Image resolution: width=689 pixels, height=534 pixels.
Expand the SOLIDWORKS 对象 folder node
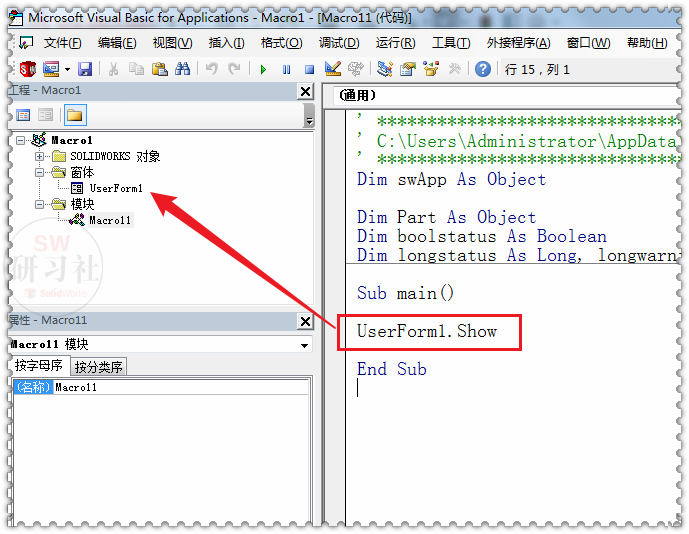click(40, 156)
